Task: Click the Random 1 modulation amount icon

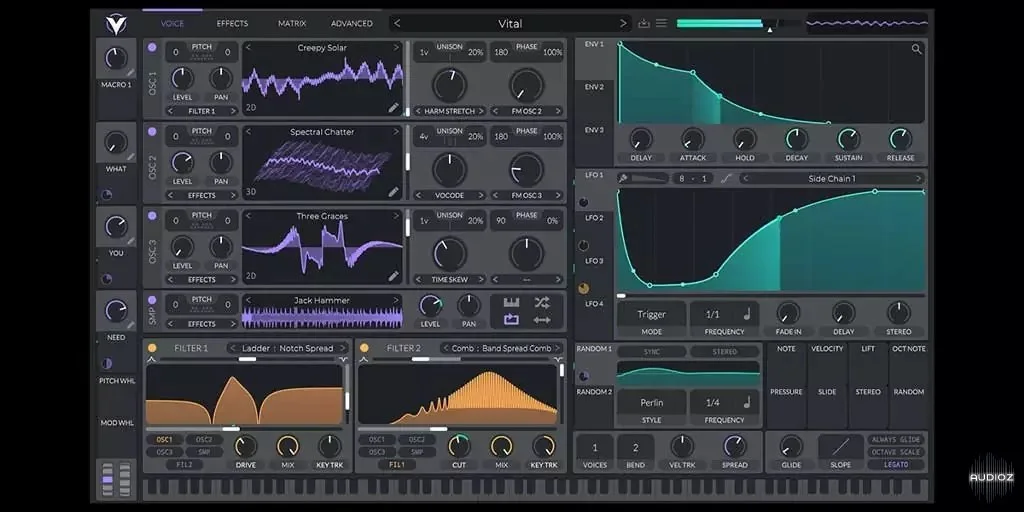Action: coord(583,376)
